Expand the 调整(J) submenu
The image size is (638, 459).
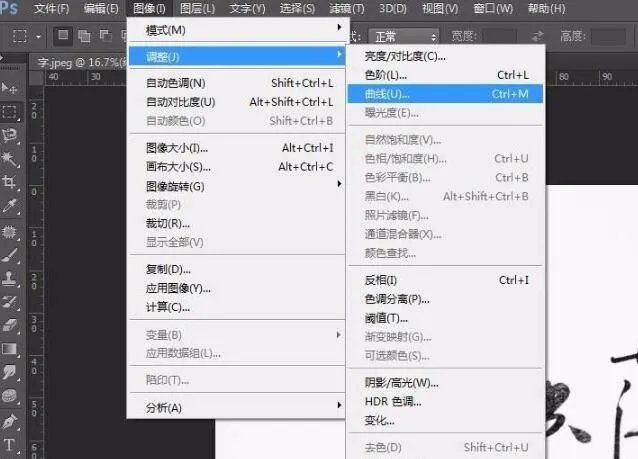[x=237, y=57]
